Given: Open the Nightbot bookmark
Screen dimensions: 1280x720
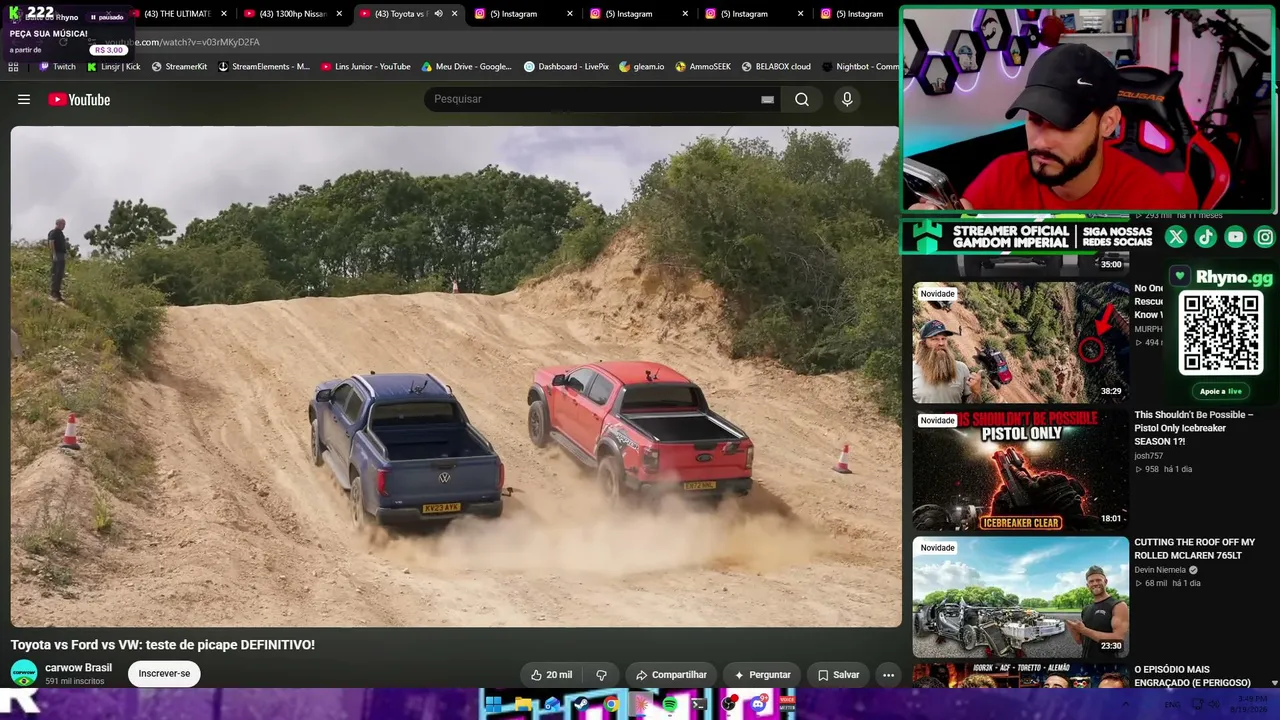Looking at the screenshot, I should coord(860,67).
